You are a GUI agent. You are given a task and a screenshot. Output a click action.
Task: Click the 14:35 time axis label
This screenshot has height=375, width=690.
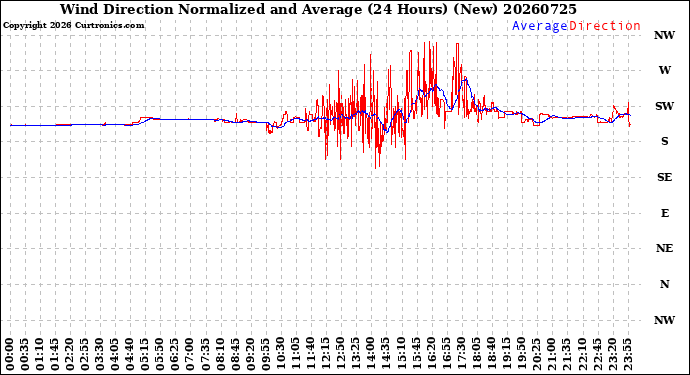coord(386,354)
